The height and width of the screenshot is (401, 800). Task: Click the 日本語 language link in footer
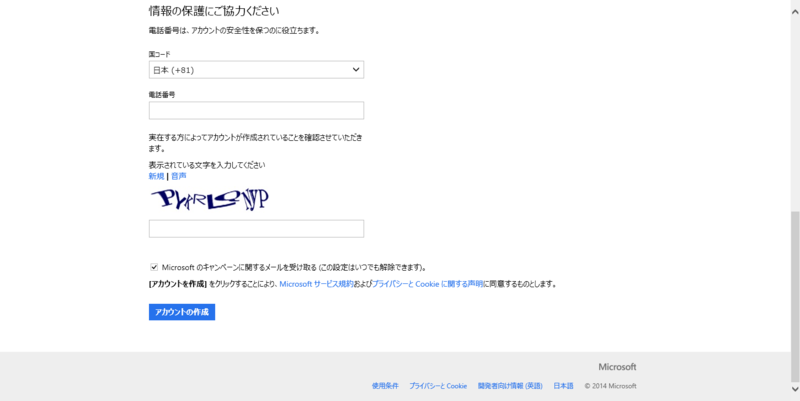pyautogui.click(x=563, y=386)
